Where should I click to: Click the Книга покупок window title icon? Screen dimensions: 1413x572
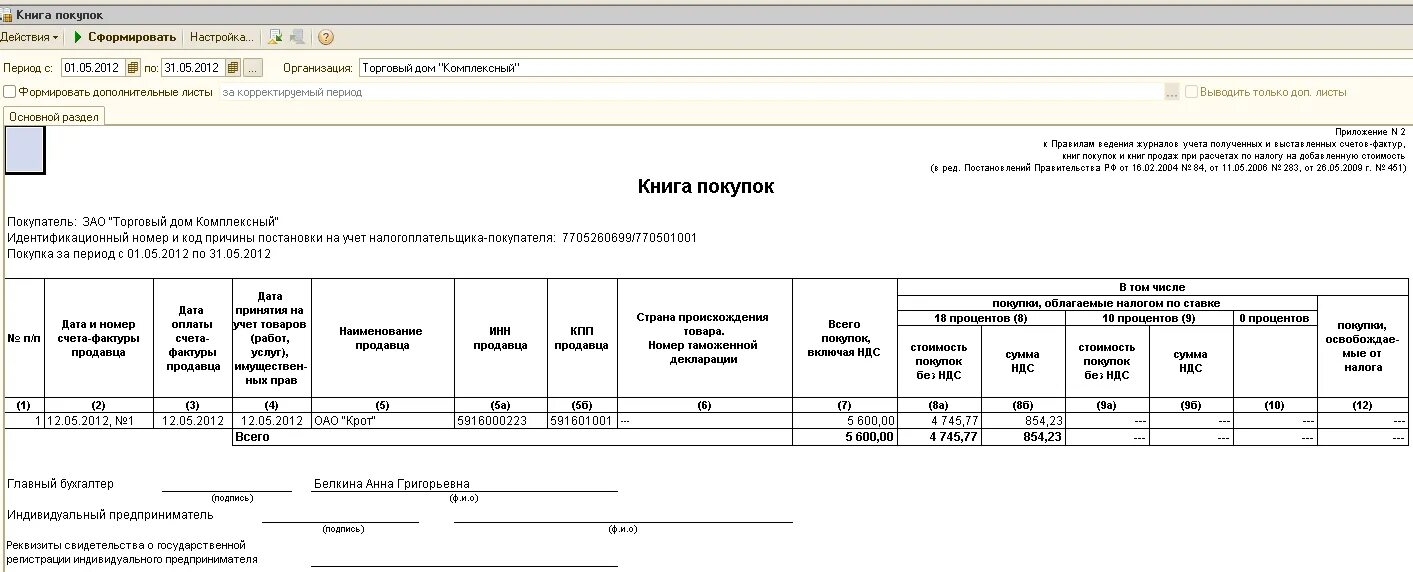click(7, 15)
